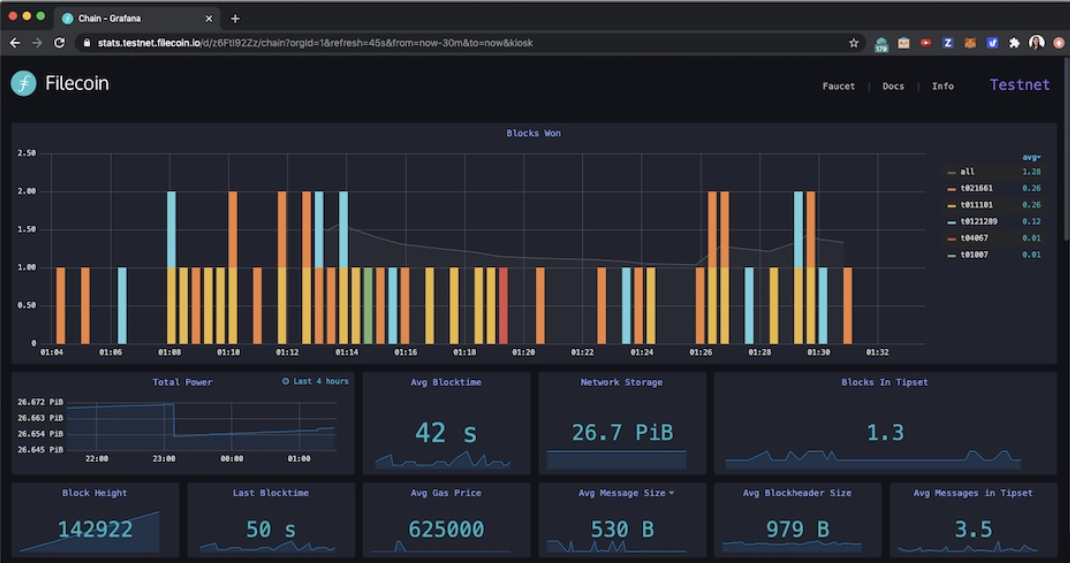Click the padlock site info icon
The image size is (1070, 563).
point(87,43)
